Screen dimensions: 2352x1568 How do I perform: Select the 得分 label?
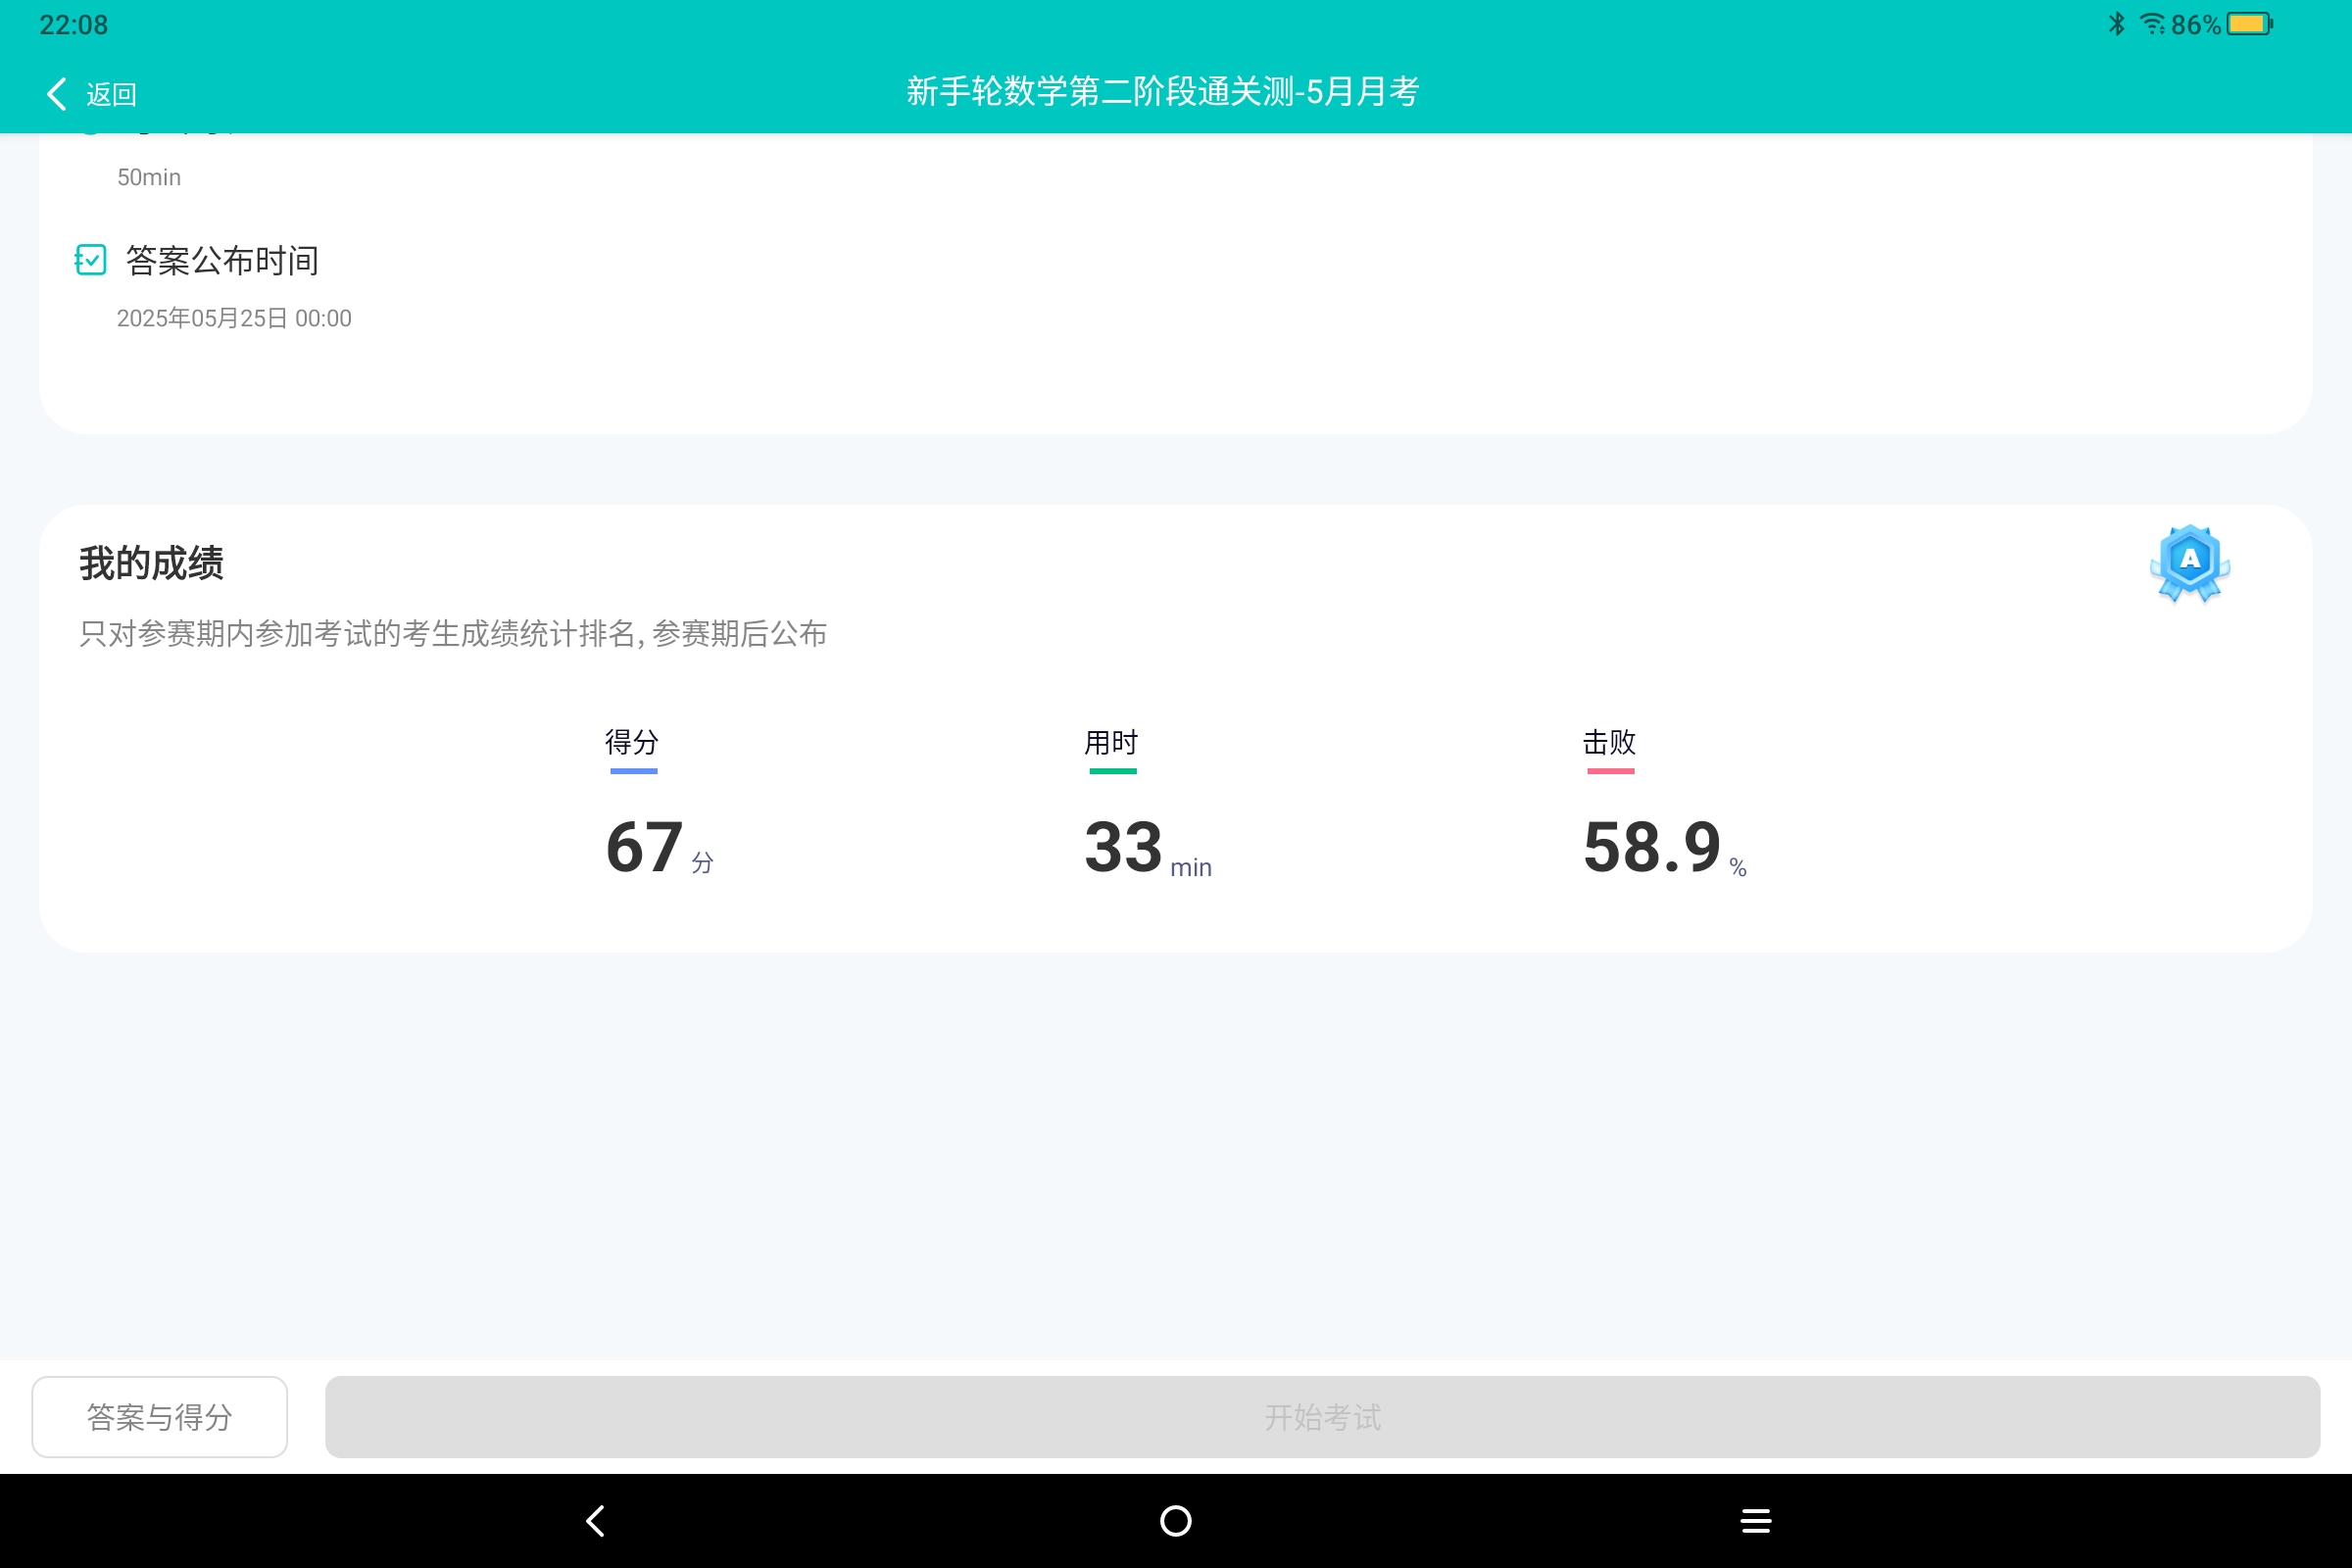tap(632, 742)
